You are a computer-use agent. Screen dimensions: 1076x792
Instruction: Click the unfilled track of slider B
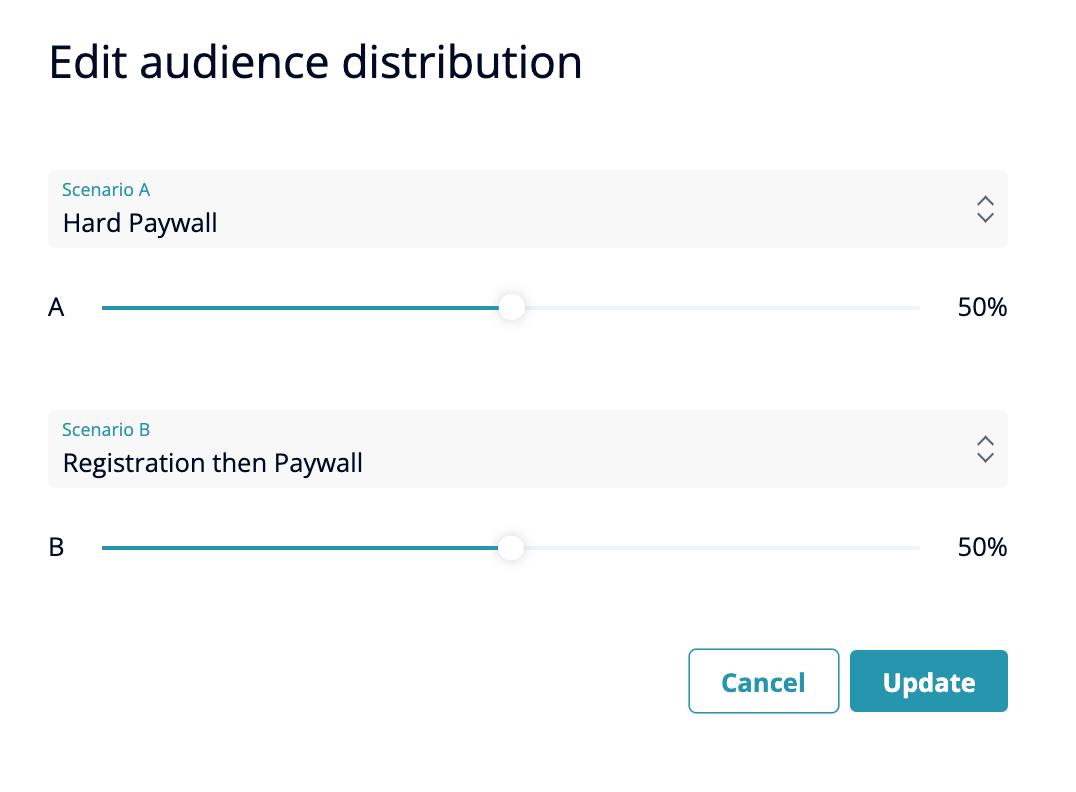point(720,548)
